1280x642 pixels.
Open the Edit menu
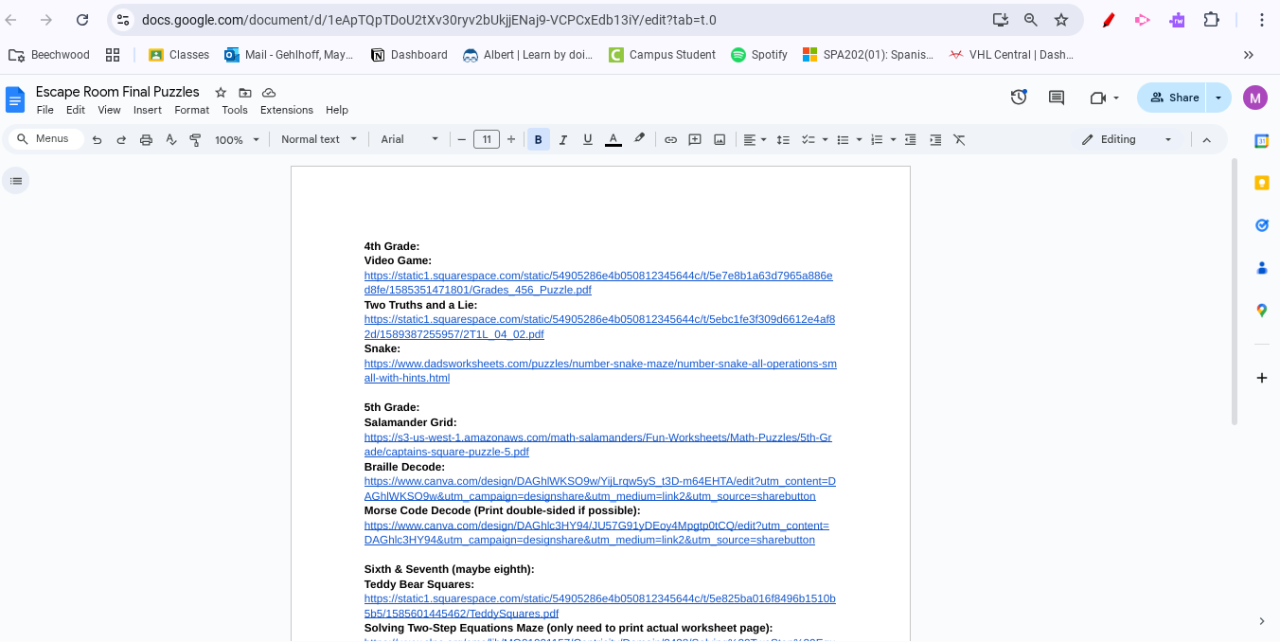tap(76, 110)
